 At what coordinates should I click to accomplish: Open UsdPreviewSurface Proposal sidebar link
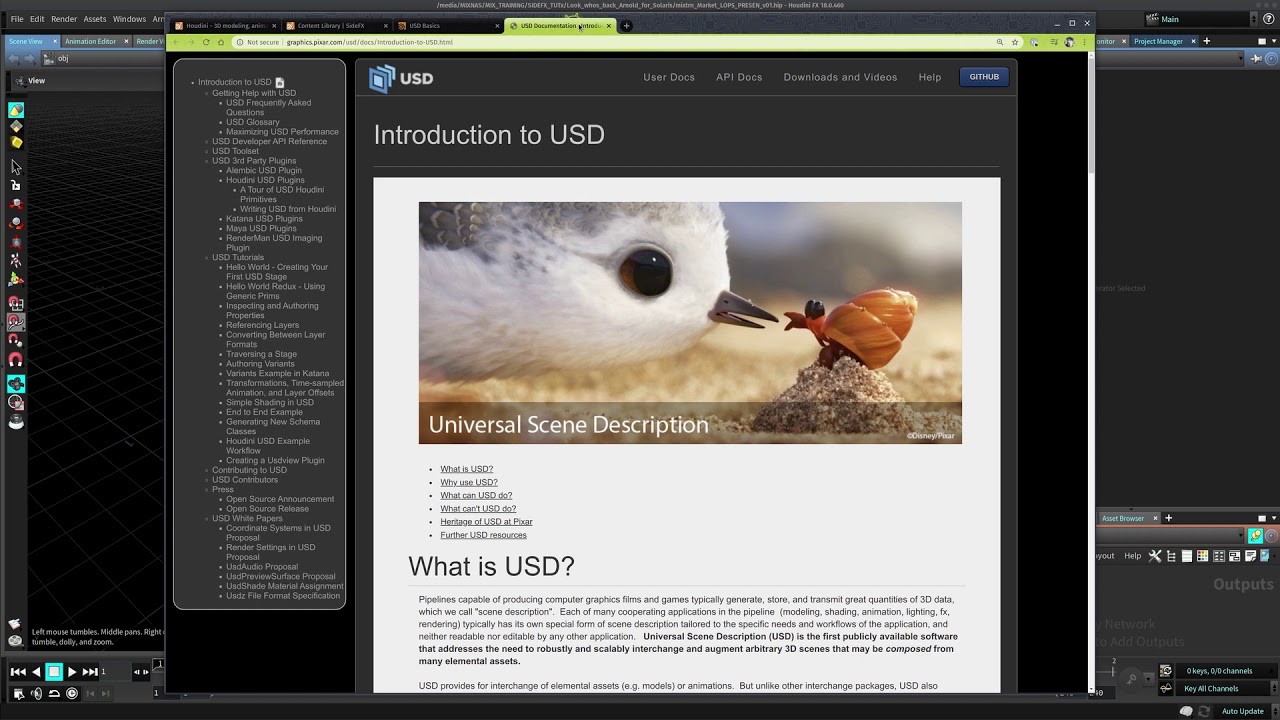pyautogui.click(x=281, y=577)
